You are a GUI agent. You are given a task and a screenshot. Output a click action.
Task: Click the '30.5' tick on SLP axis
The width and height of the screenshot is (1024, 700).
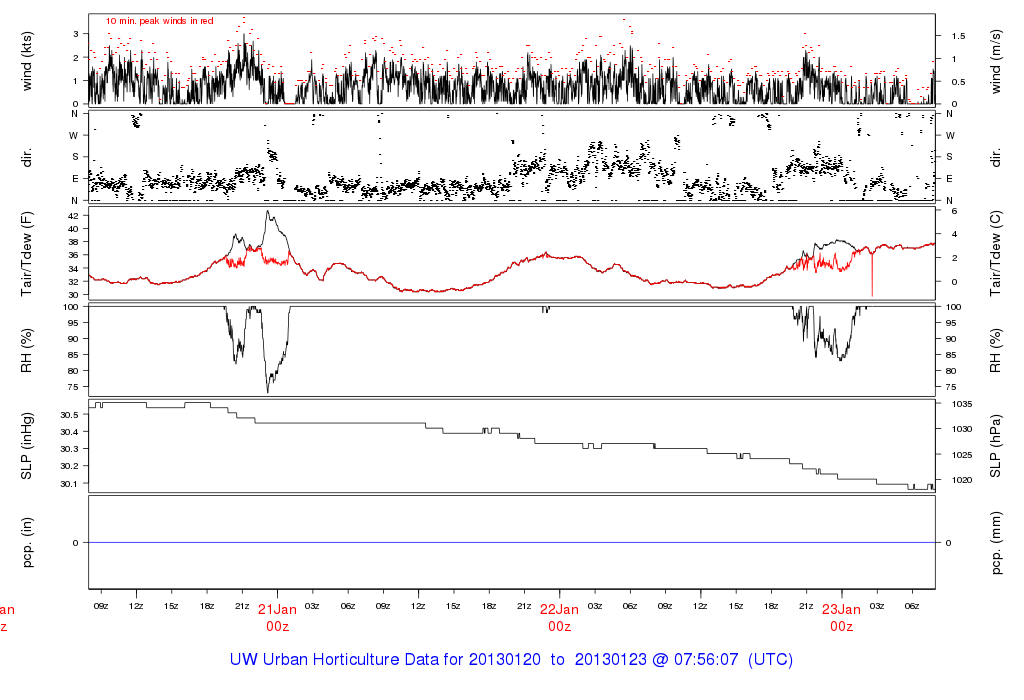[69, 415]
